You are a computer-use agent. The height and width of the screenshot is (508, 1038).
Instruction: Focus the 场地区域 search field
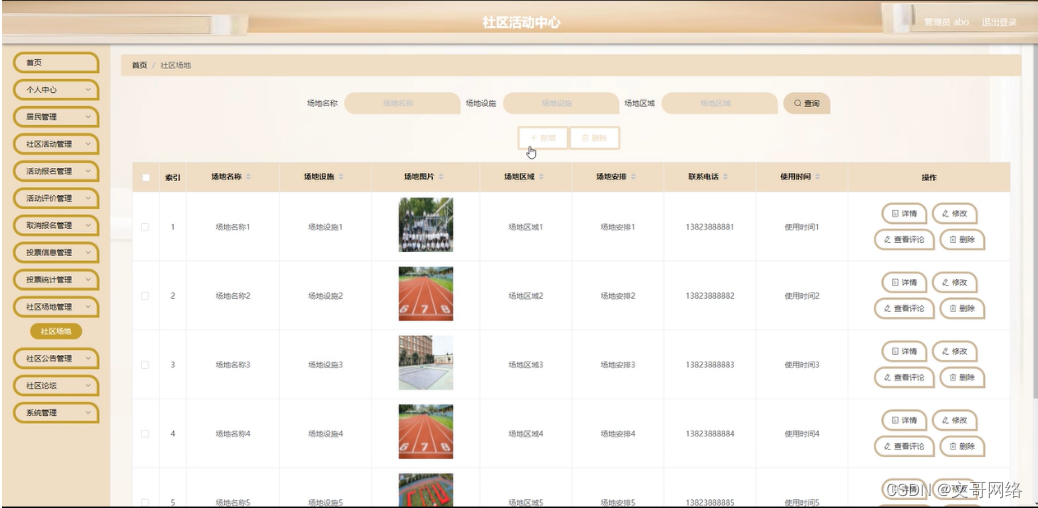(x=720, y=103)
